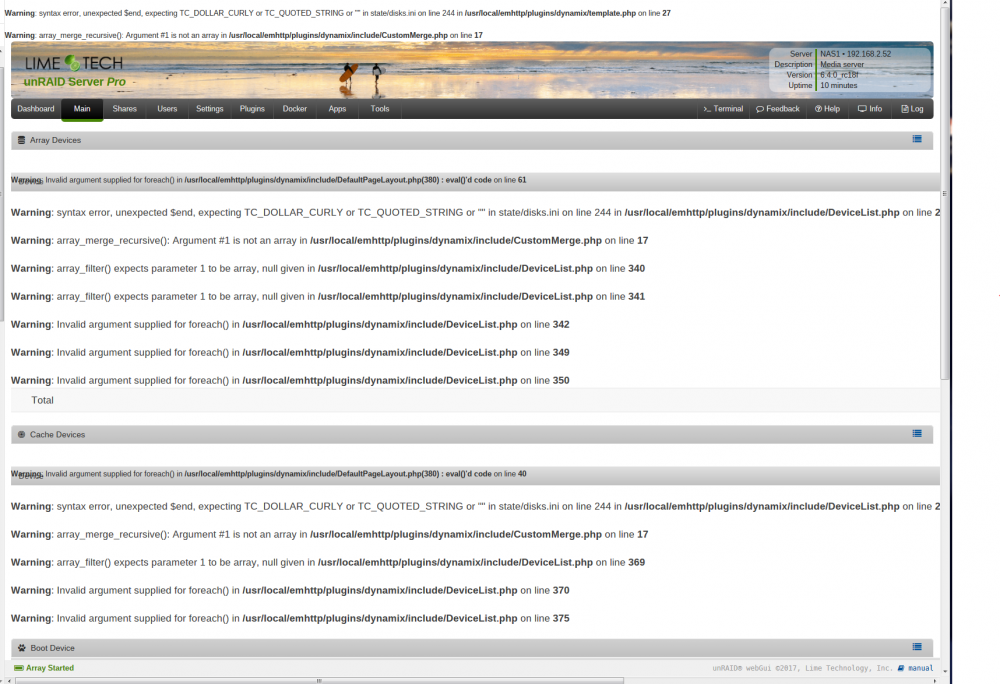1000x684 pixels.
Task: Go to the Shares tab
Action: (x=124, y=109)
